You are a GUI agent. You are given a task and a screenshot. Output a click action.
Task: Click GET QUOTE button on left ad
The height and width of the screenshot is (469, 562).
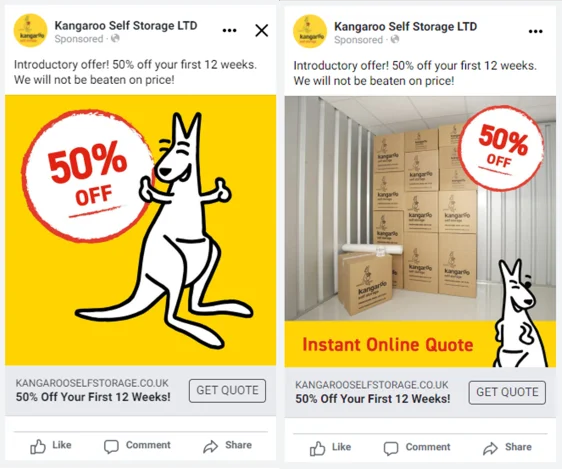pyautogui.click(x=227, y=391)
